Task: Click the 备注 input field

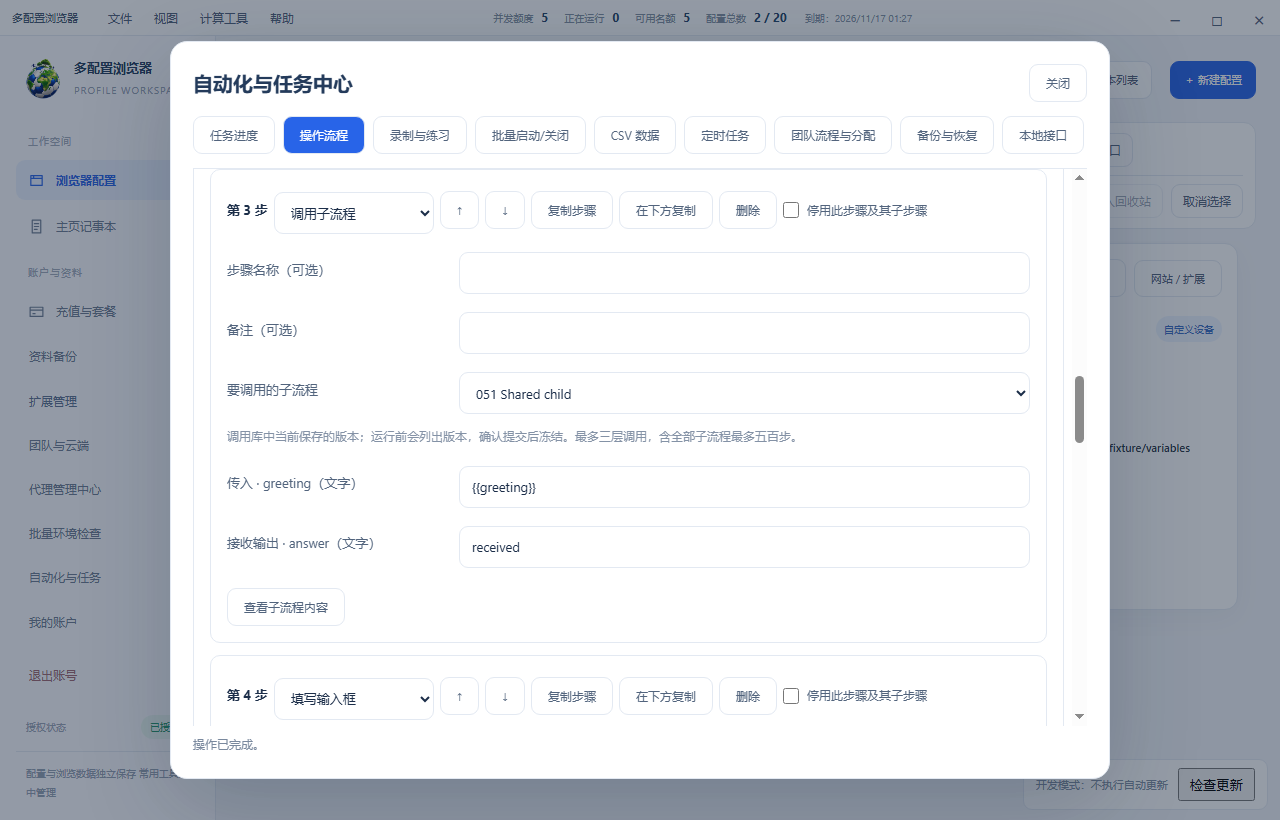Action: coord(744,333)
